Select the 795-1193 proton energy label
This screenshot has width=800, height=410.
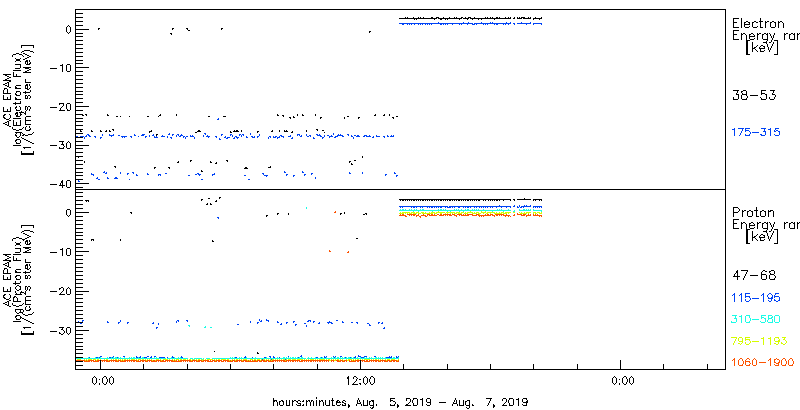click(x=759, y=341)
